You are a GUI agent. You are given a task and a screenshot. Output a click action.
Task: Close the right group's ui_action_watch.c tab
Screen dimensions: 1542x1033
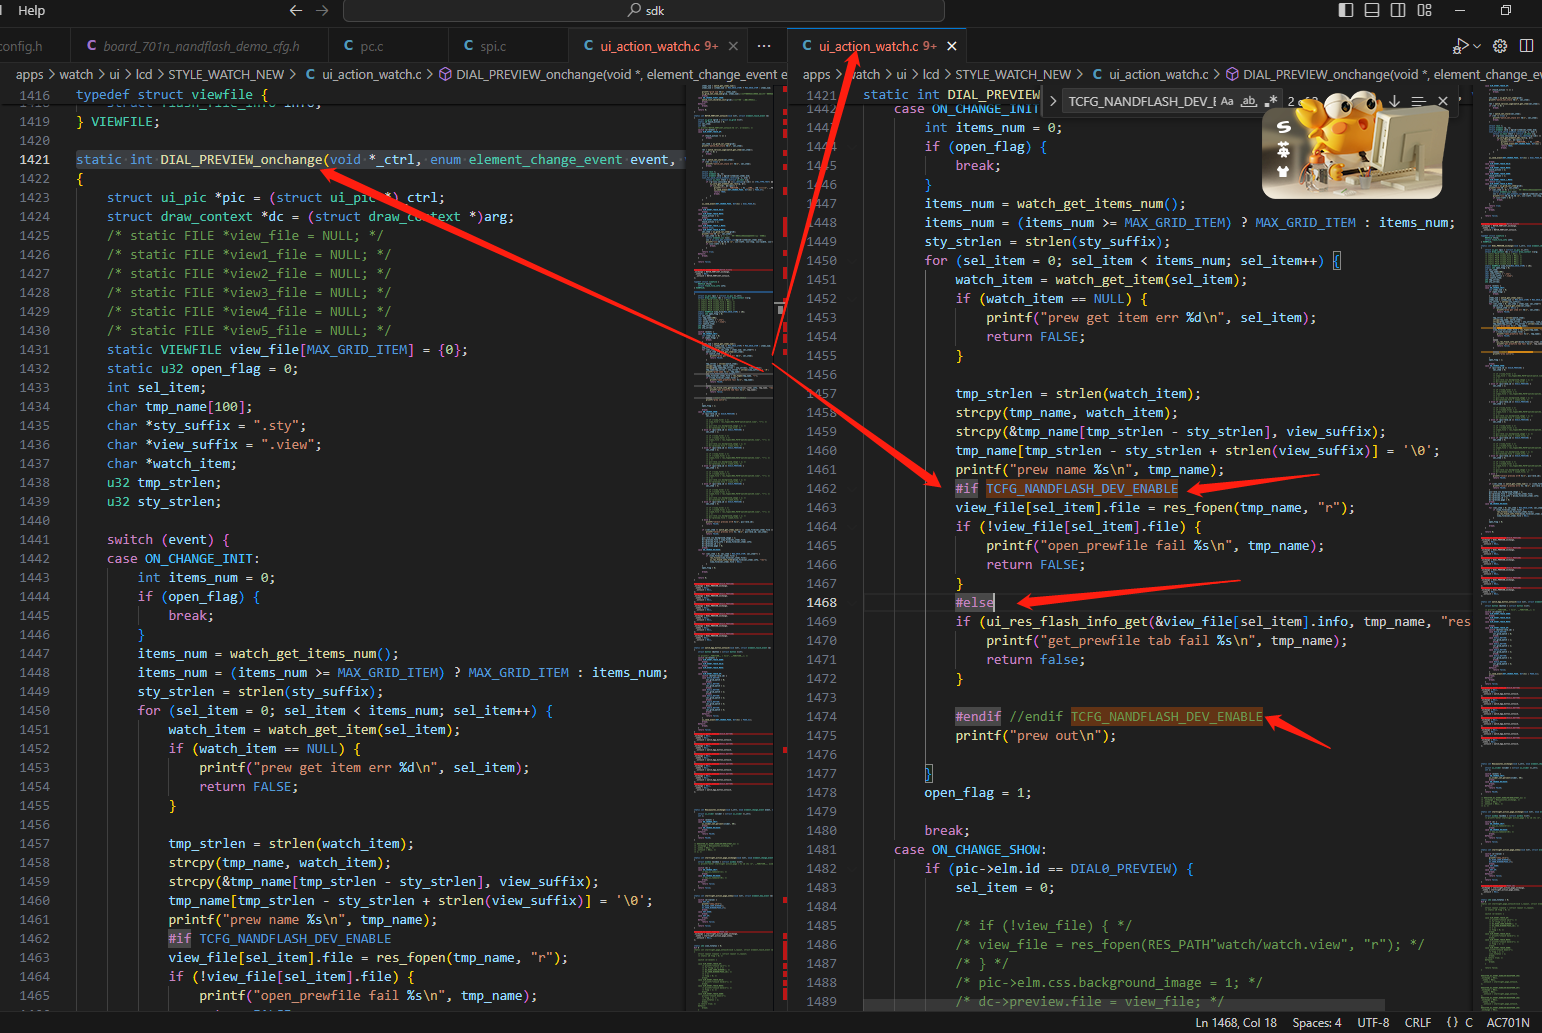click(952, 46)
